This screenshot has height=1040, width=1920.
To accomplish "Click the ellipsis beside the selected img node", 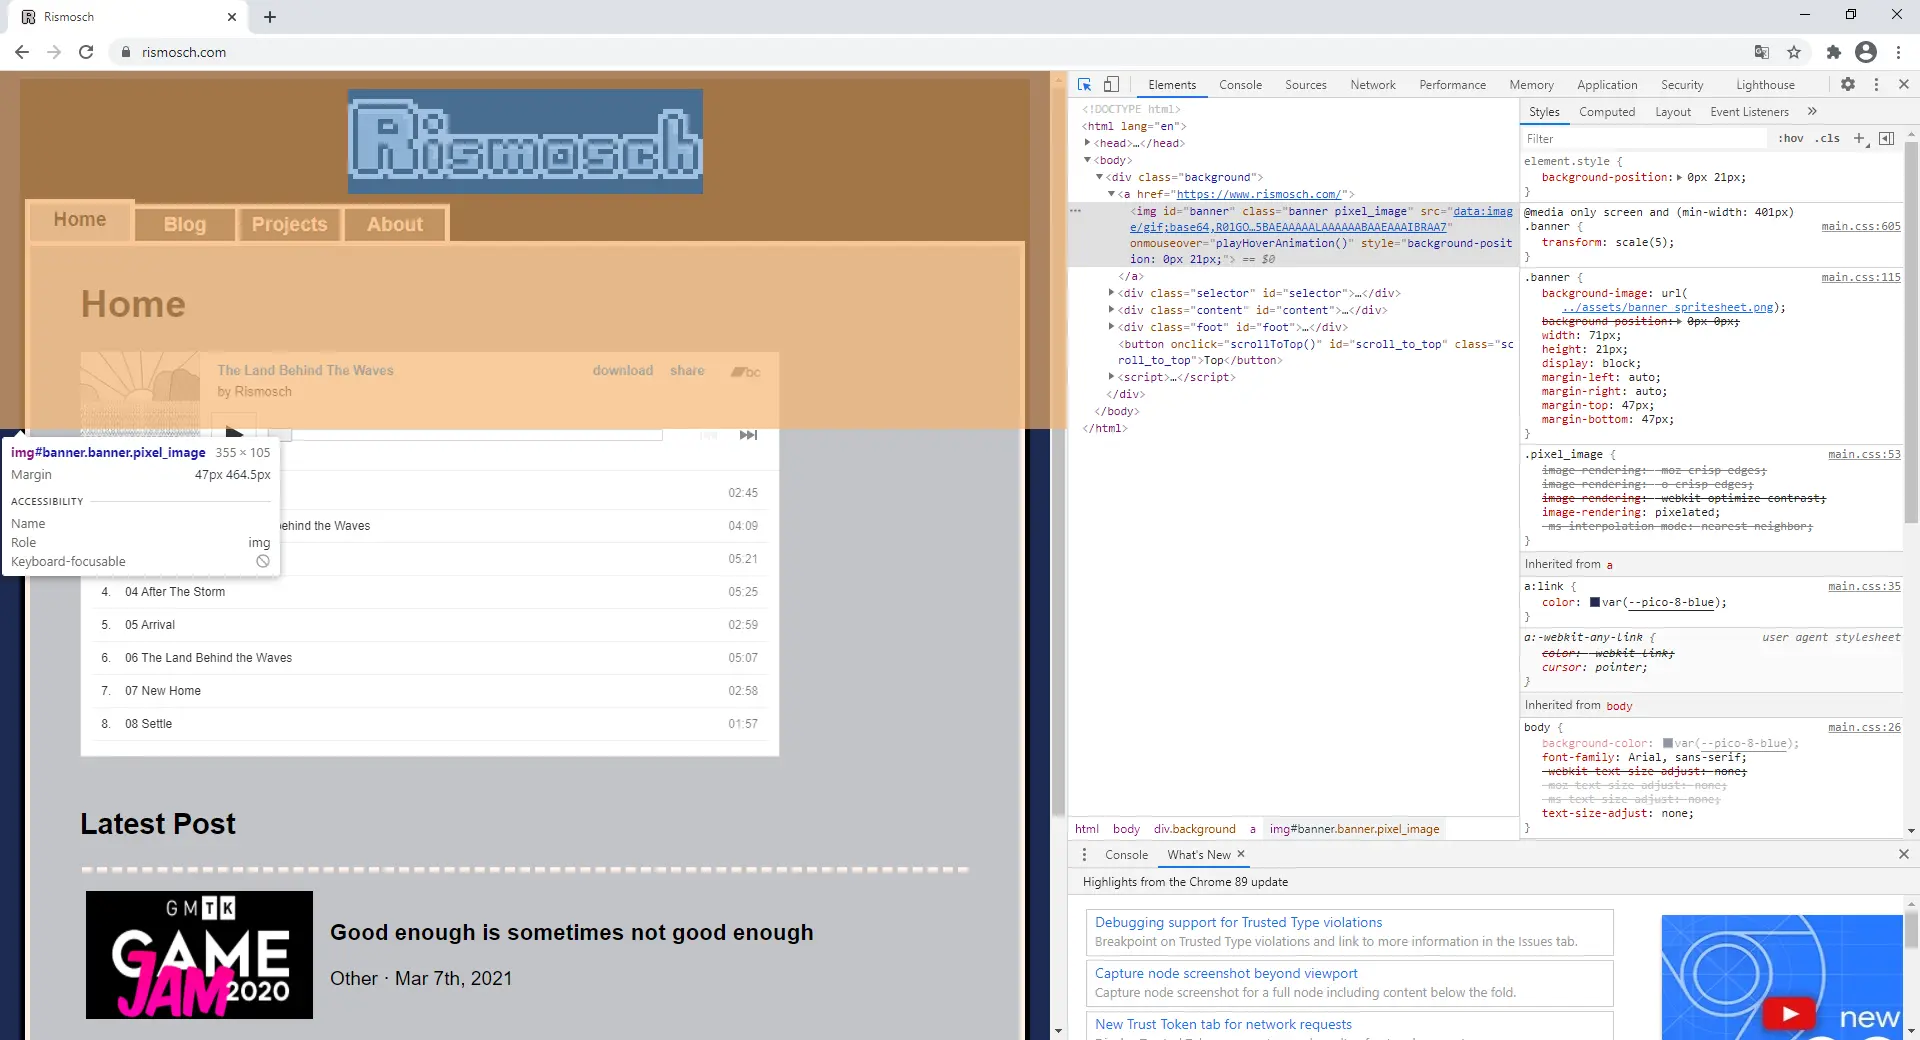I will (x=1076, y=211).
